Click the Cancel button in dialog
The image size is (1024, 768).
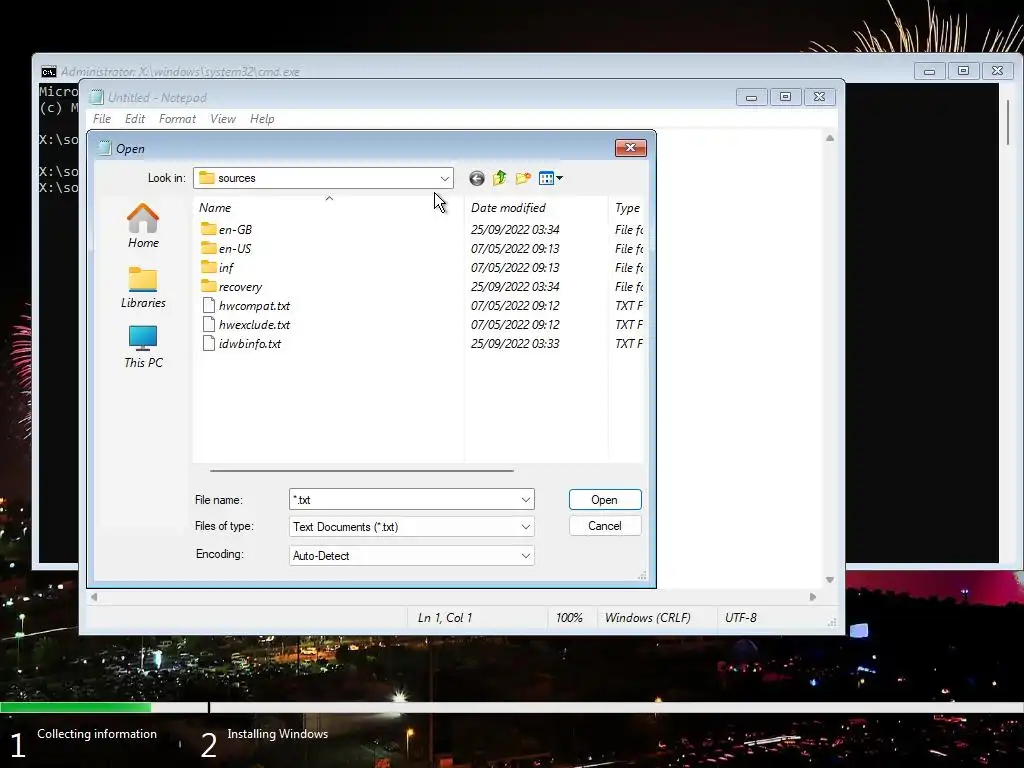(x=605, y=526)
